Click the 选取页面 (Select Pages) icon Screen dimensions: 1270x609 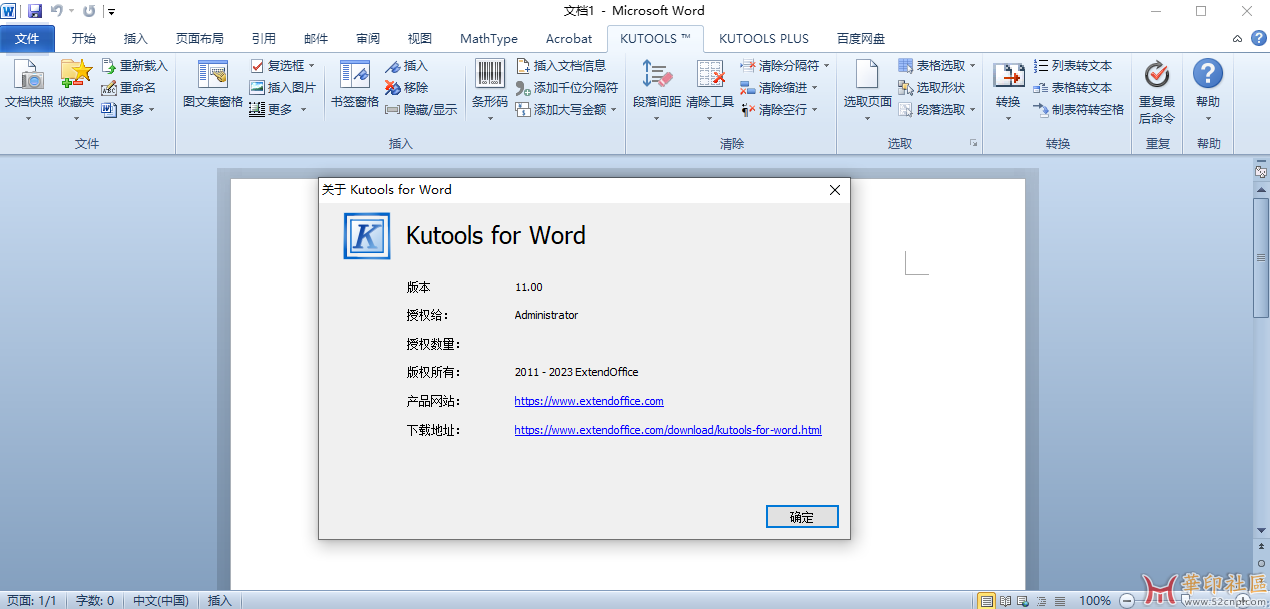(x=867, y=75)
